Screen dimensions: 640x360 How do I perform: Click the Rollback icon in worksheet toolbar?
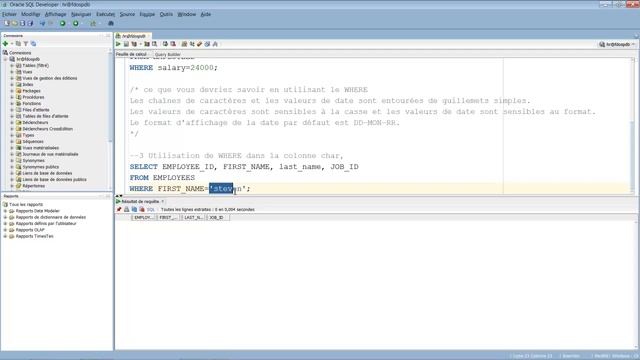coord(173,44)
